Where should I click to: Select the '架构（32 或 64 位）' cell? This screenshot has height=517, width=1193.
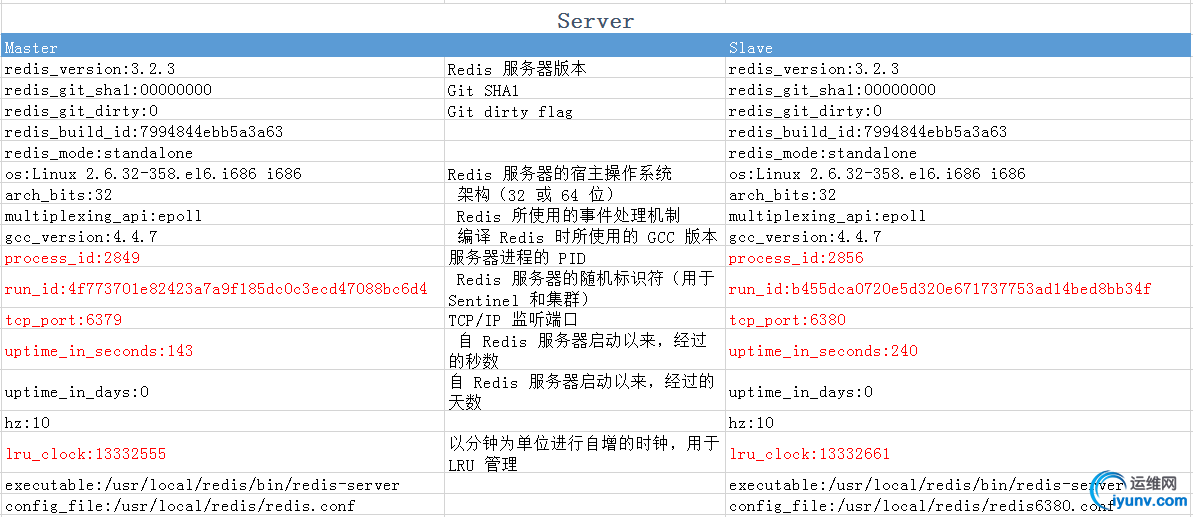[x=584, y=195]
